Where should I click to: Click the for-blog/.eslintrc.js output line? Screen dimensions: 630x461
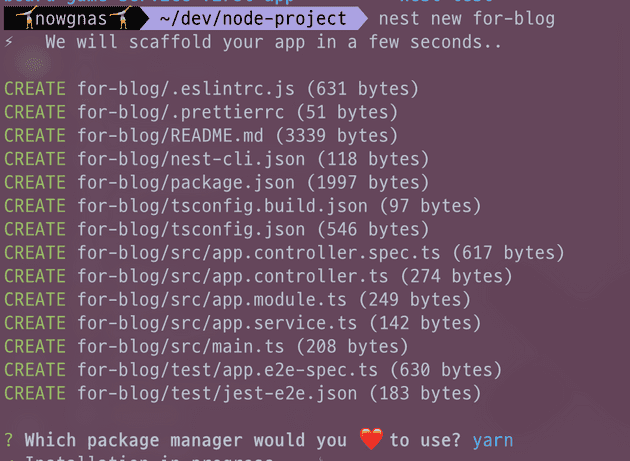click(x=247, y=89)
